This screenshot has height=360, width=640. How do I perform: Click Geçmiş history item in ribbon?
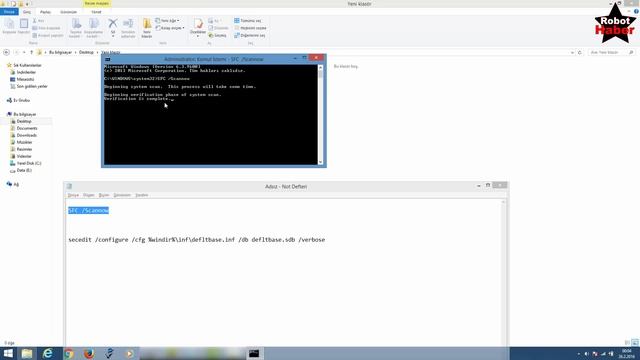coord(217,36)
